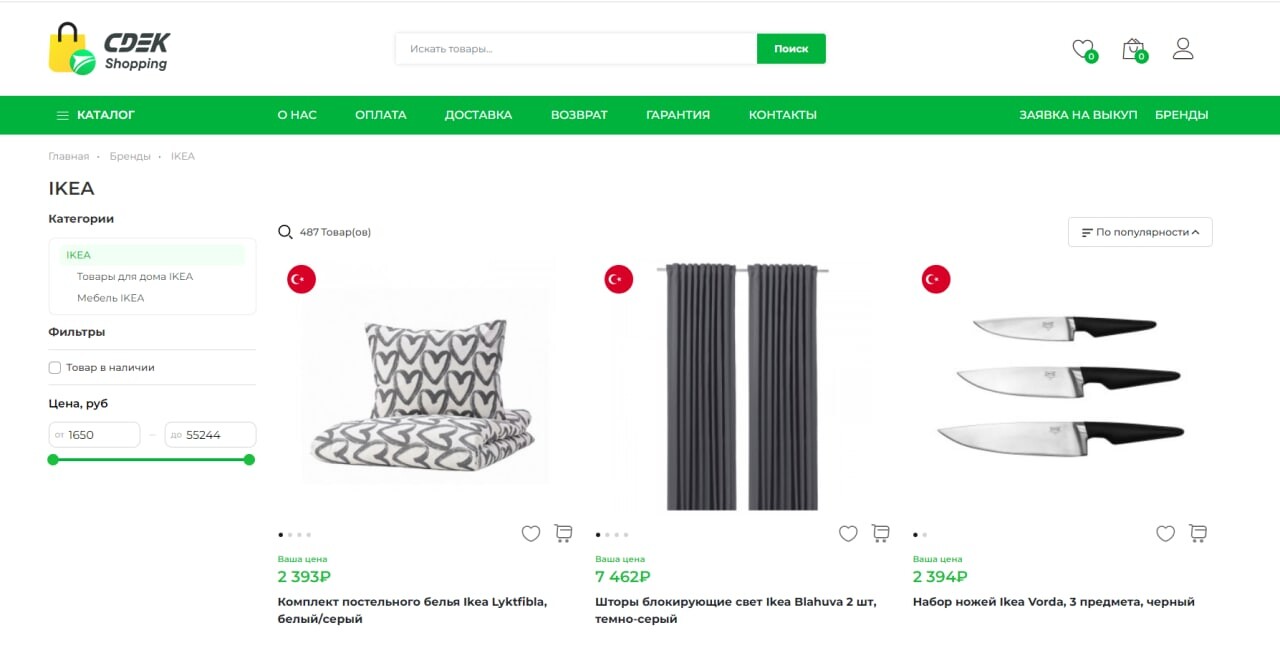Add Vorda knife set to favorites
Viewport: 1280px width, 648px height.
[x=1165, y=534]
